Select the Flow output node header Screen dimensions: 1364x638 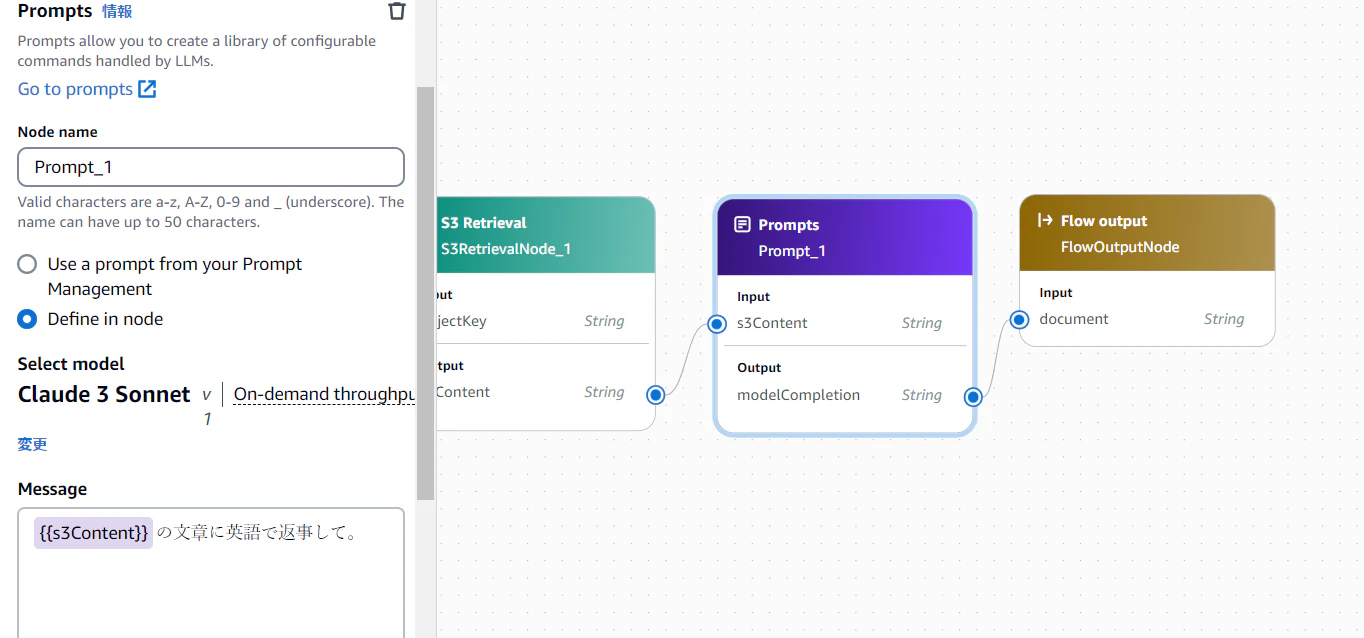point(1147,233)
